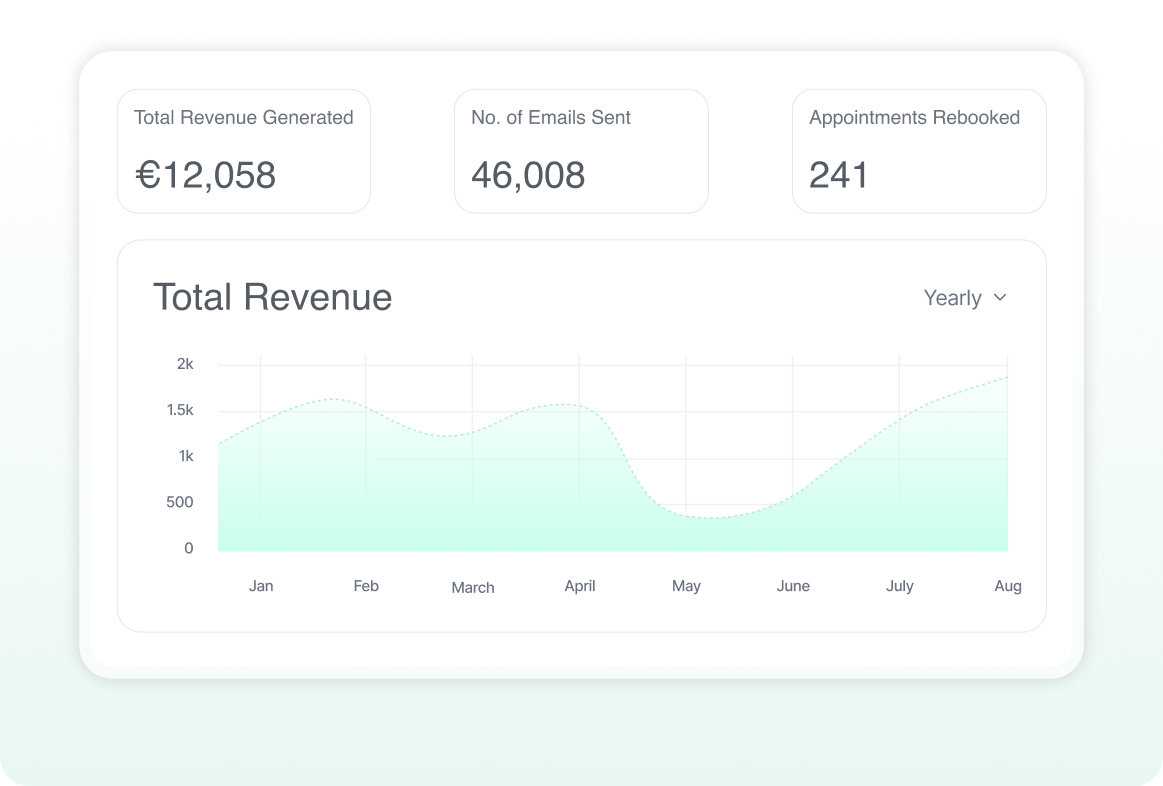Select Feb on the chart axis

(x=366, y=586)
